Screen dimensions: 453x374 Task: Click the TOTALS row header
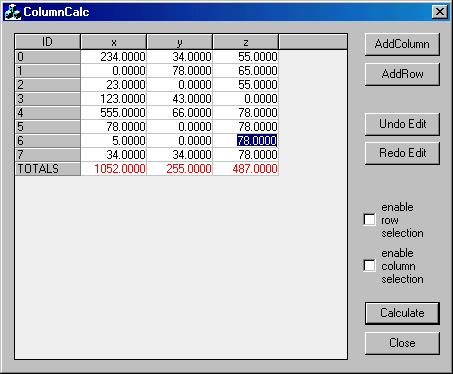[x=48, y=169]
